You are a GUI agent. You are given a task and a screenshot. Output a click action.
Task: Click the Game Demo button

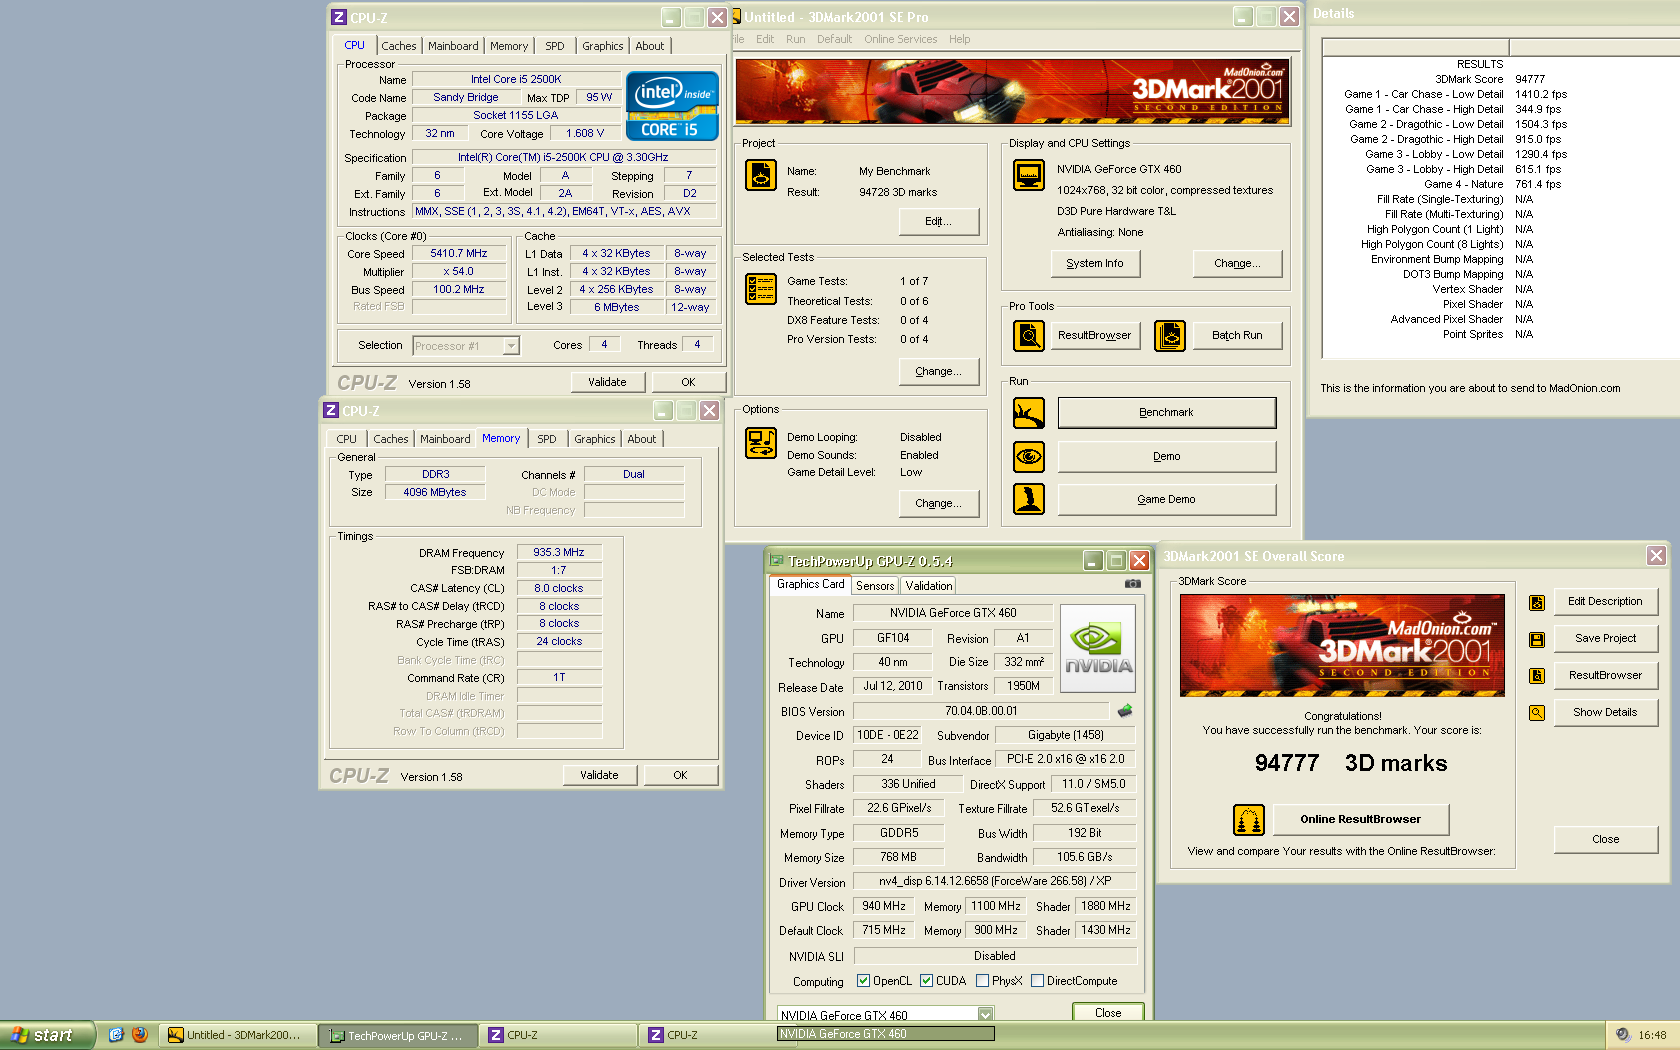point(1166,499)
